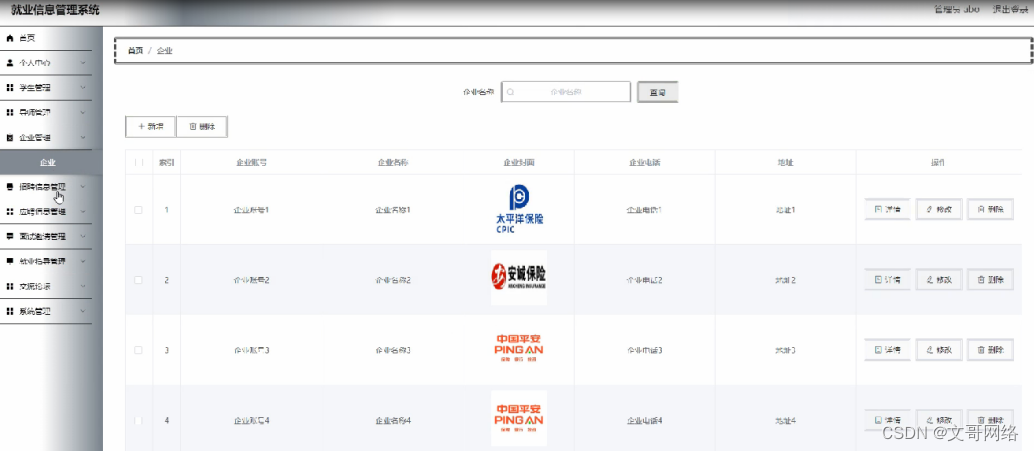Click the 就业信息管理系统 title
1034x451 pixels.
55,9
